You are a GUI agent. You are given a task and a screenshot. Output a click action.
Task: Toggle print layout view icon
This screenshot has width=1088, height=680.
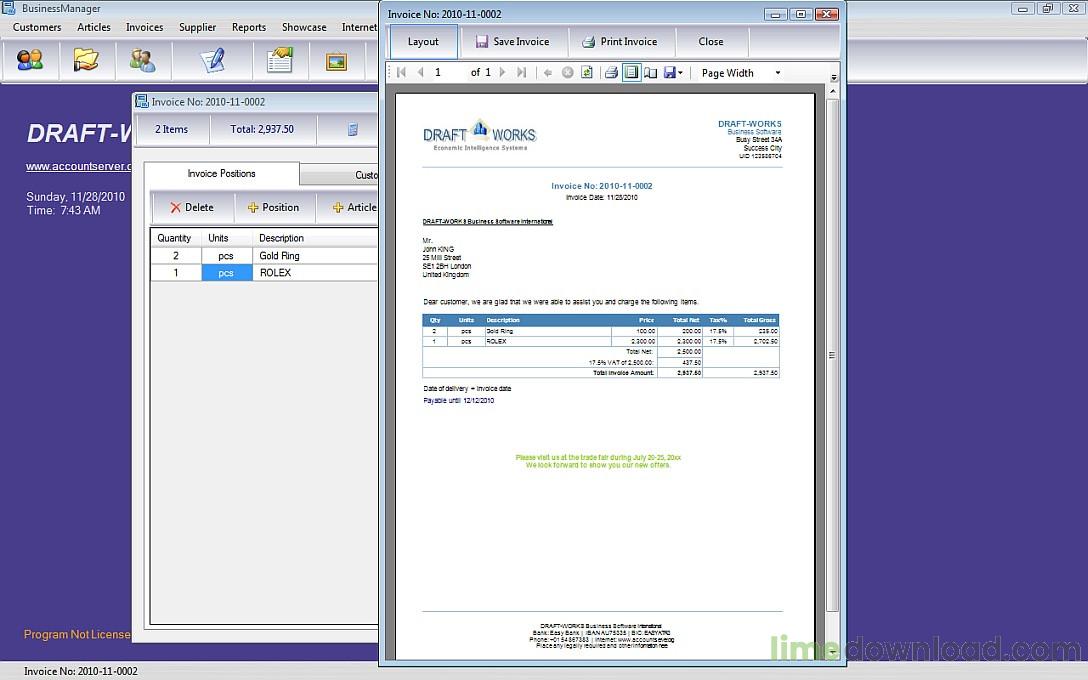click(x=631, y=72)
